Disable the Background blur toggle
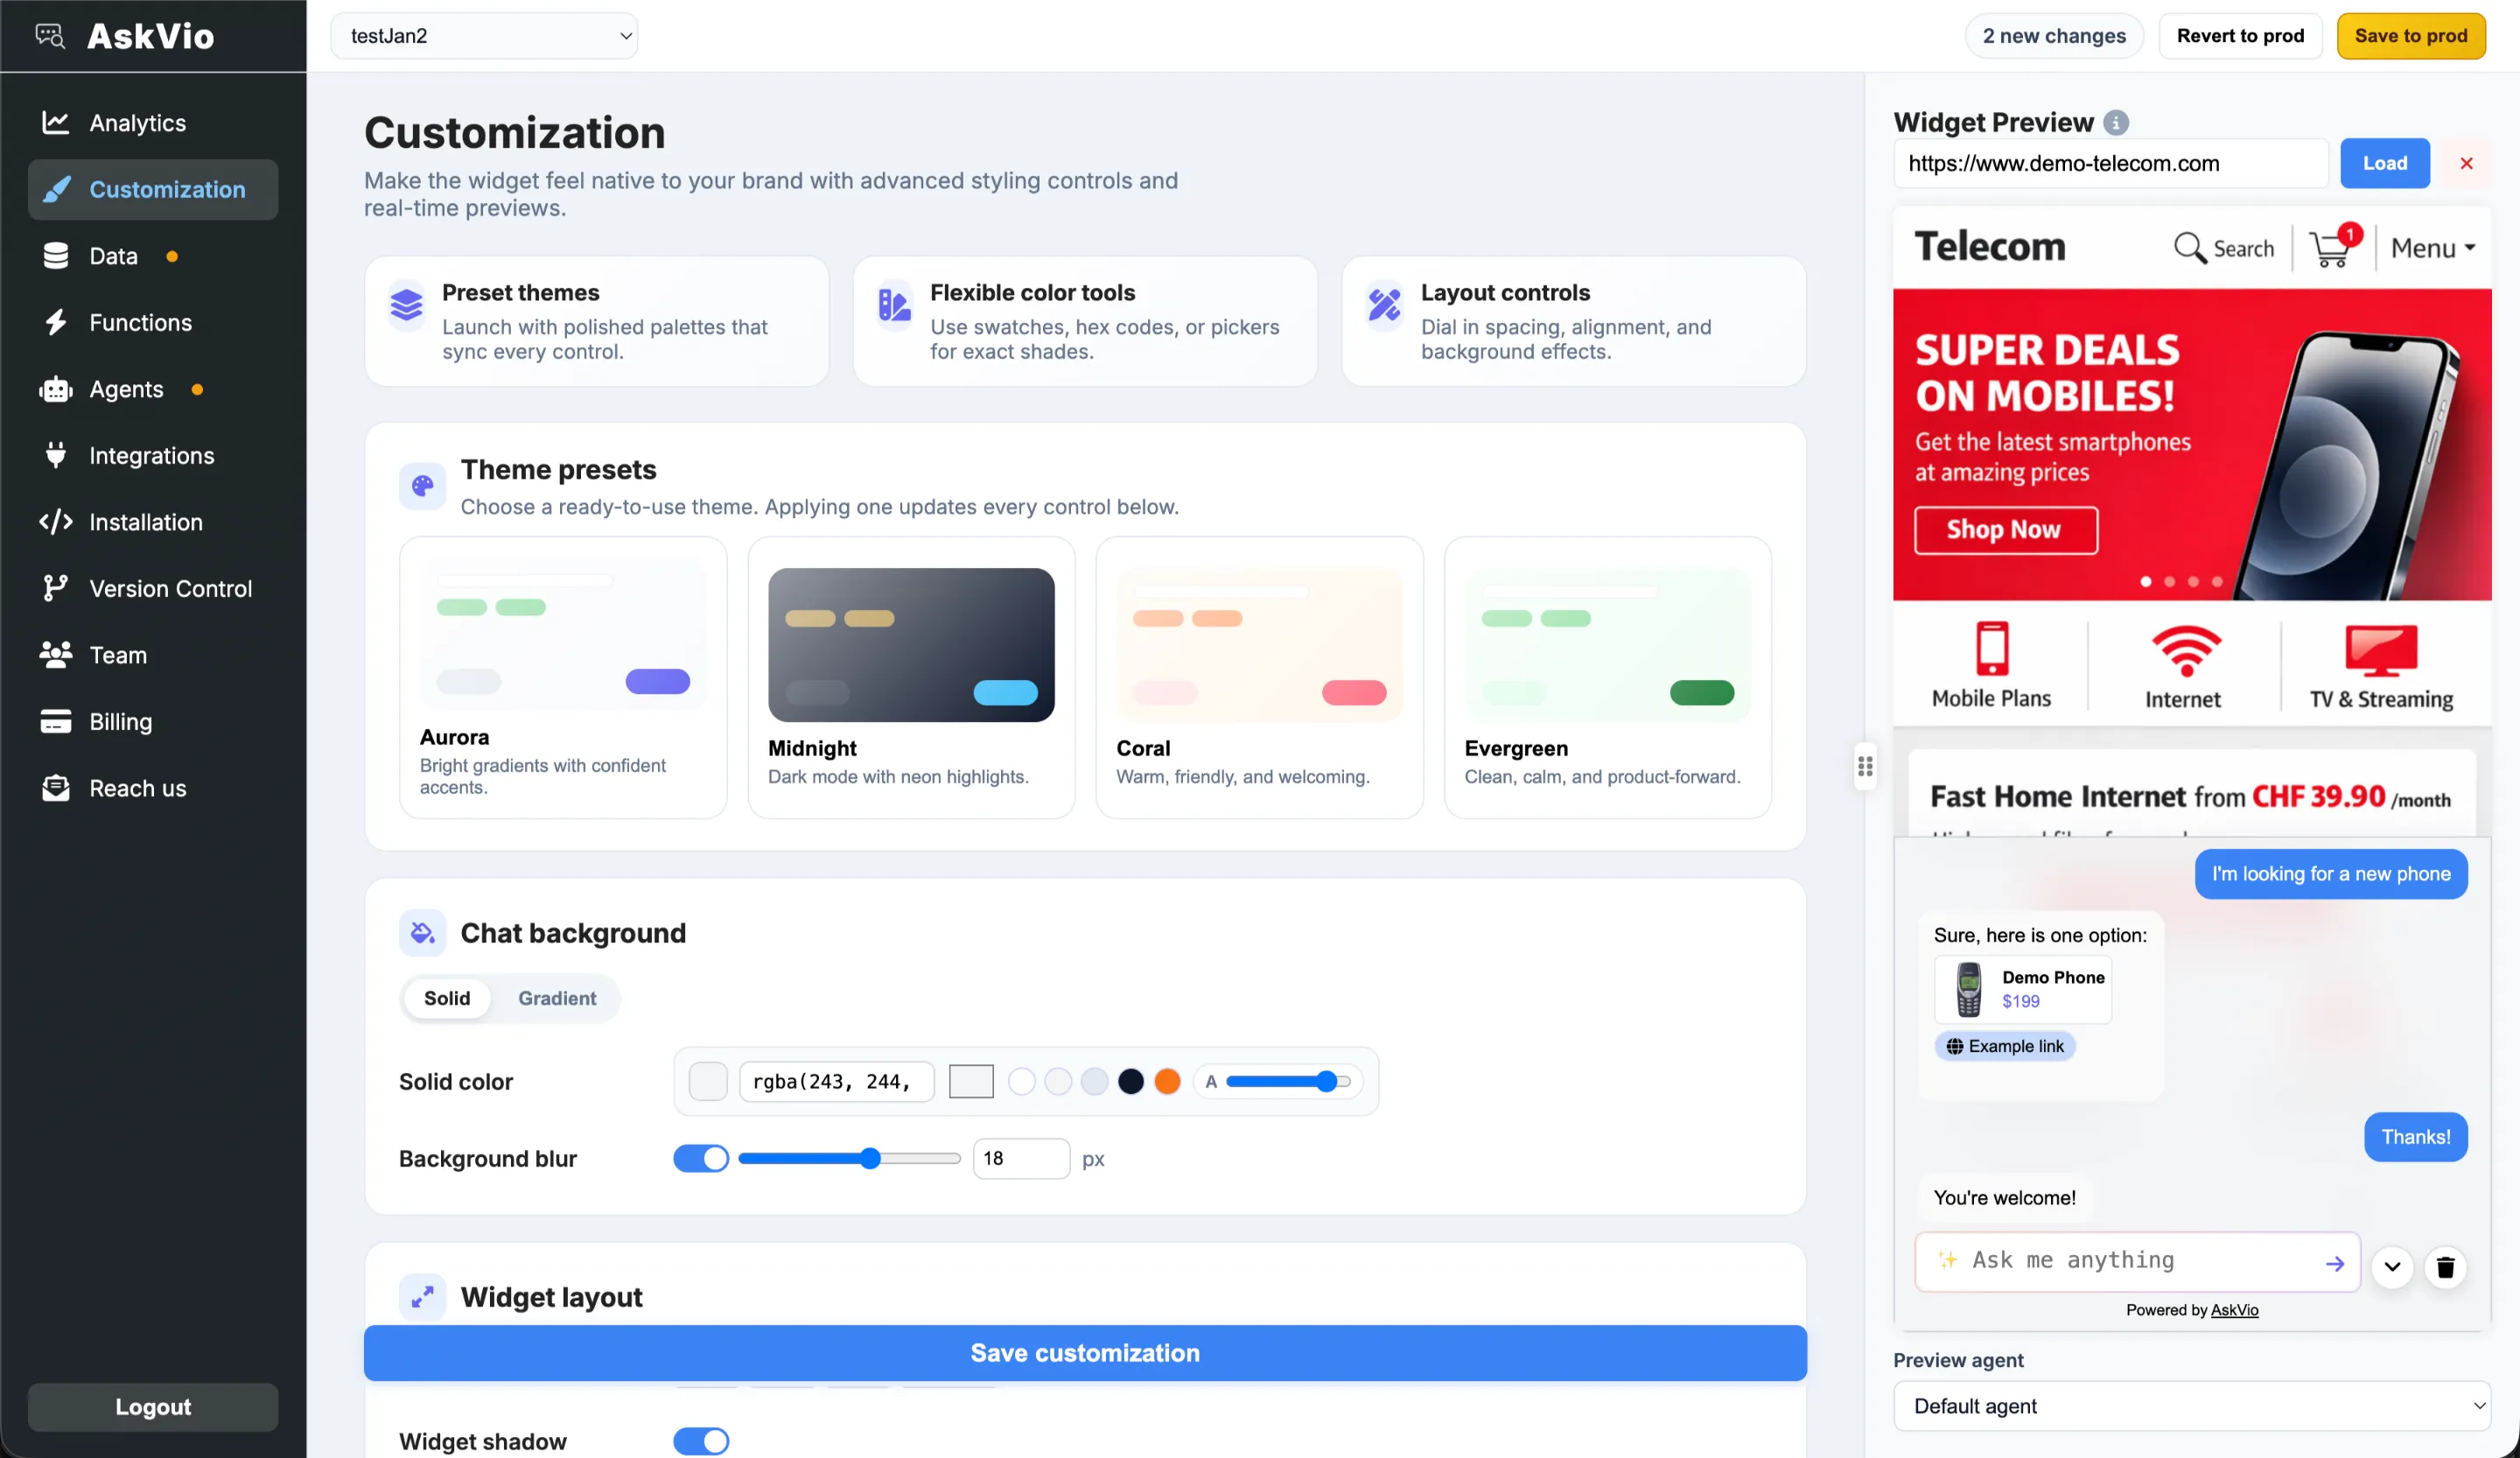 (x=700, y=1158)
